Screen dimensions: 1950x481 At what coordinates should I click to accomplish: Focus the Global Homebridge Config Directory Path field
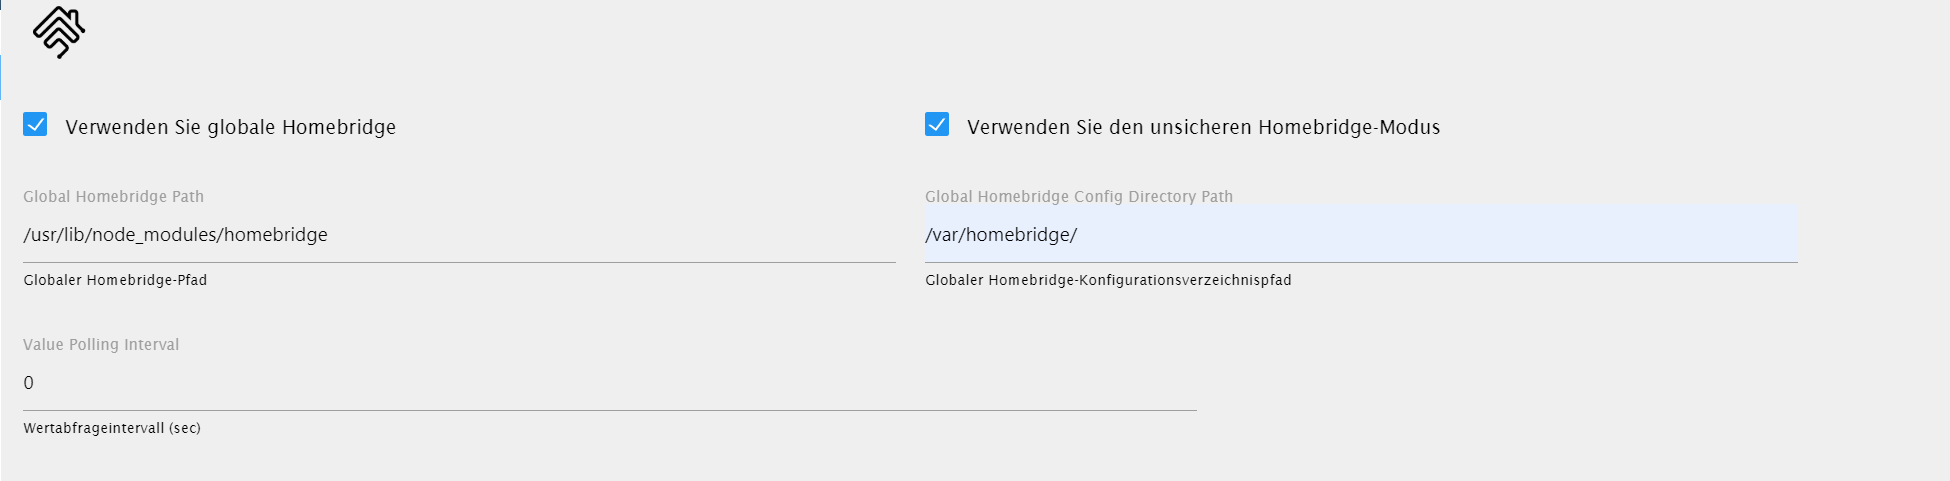tap(1361, 235)
